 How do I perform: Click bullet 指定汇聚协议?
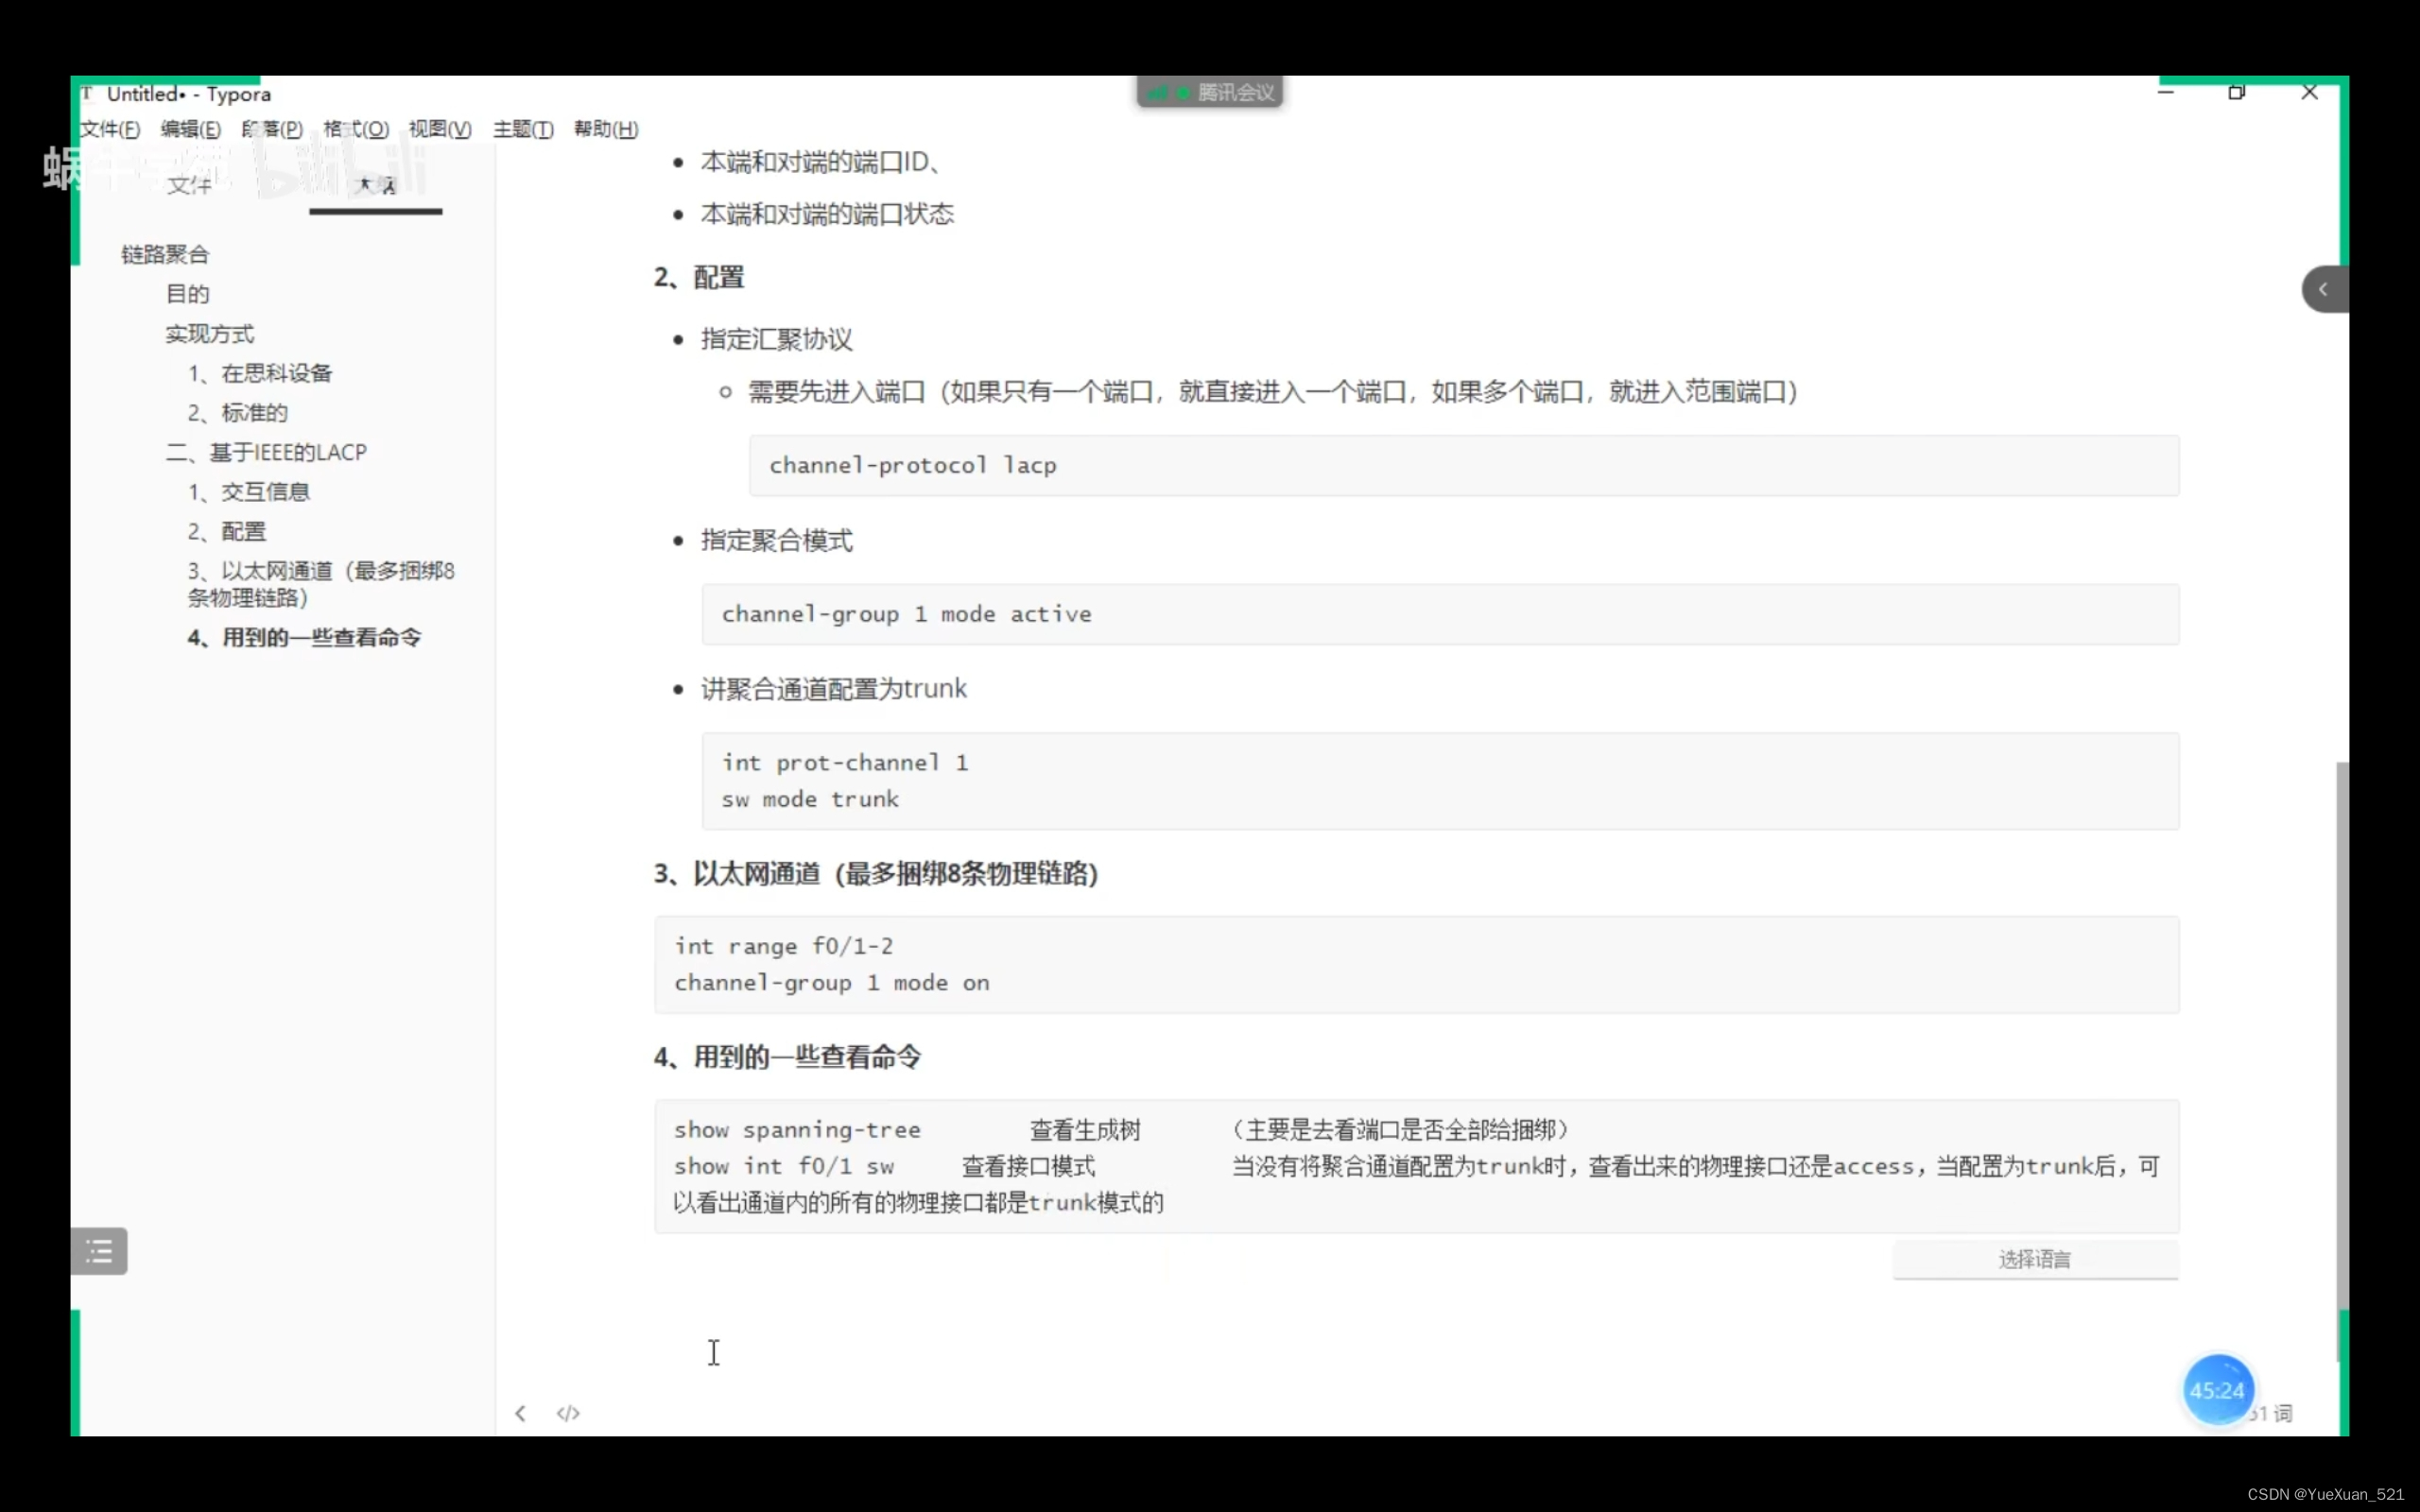tap(776, 339)
